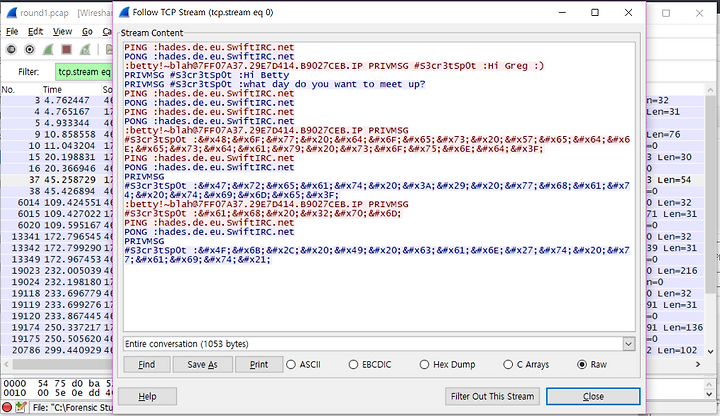Viewport: 720px width, 416px height.
Task: Click the Close button in stream dialog
Action: coord(593,396)
